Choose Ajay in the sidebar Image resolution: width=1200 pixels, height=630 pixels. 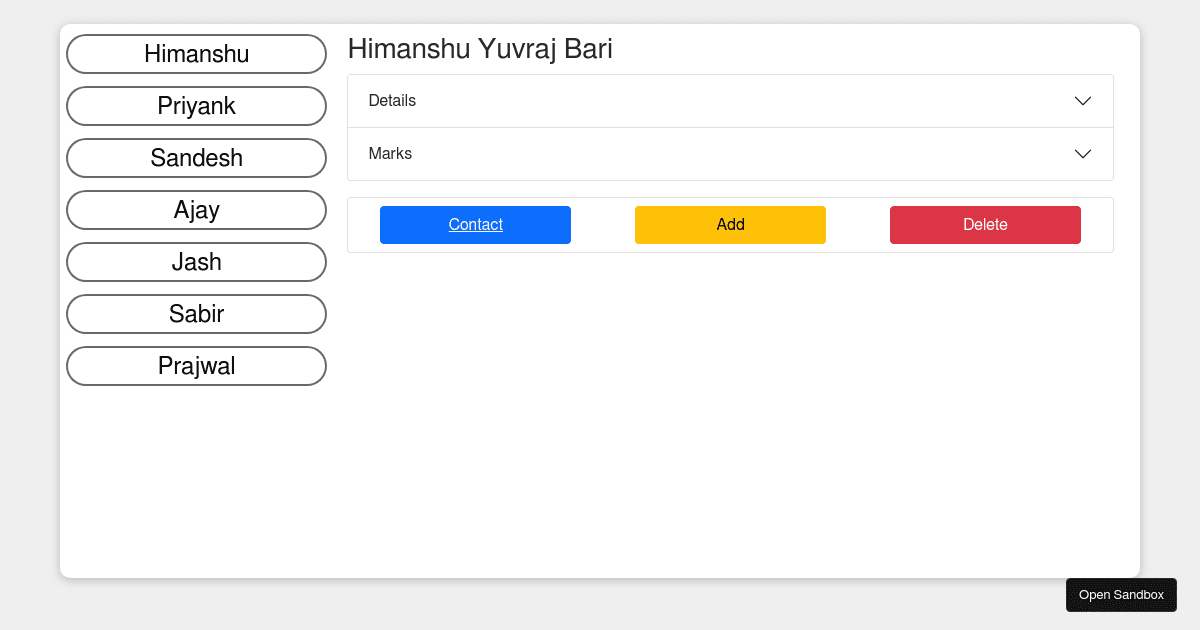(x=196, y=210)
